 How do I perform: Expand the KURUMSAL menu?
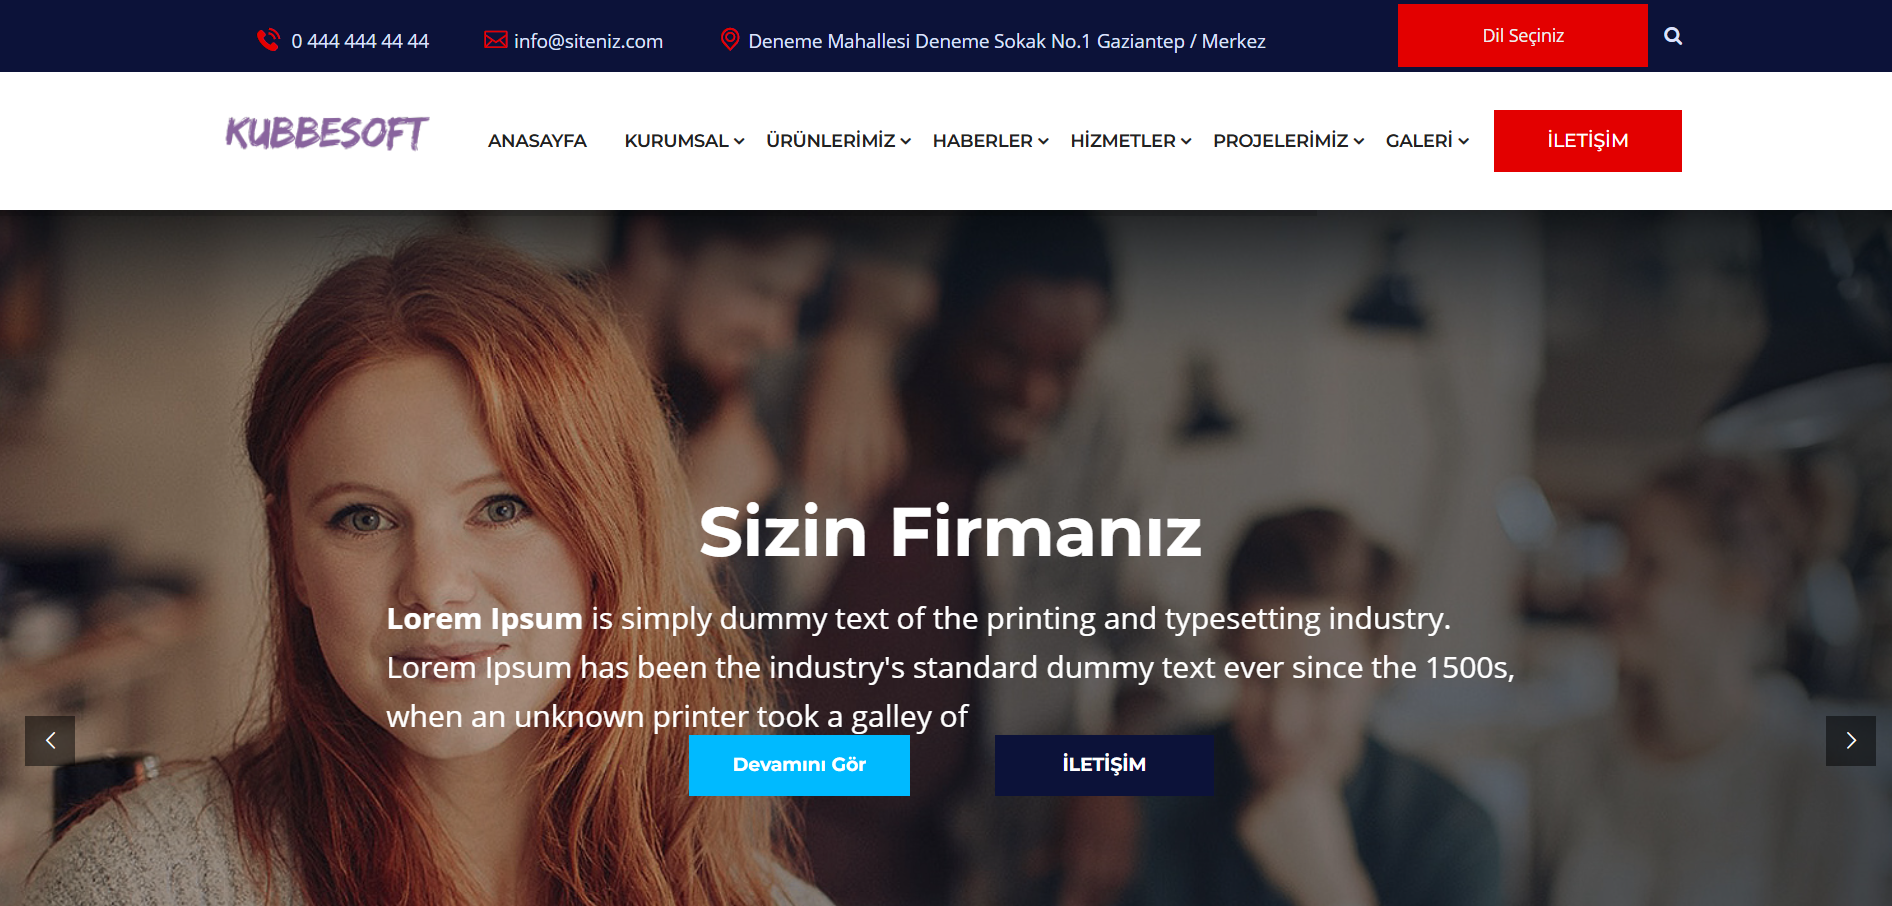684,141
